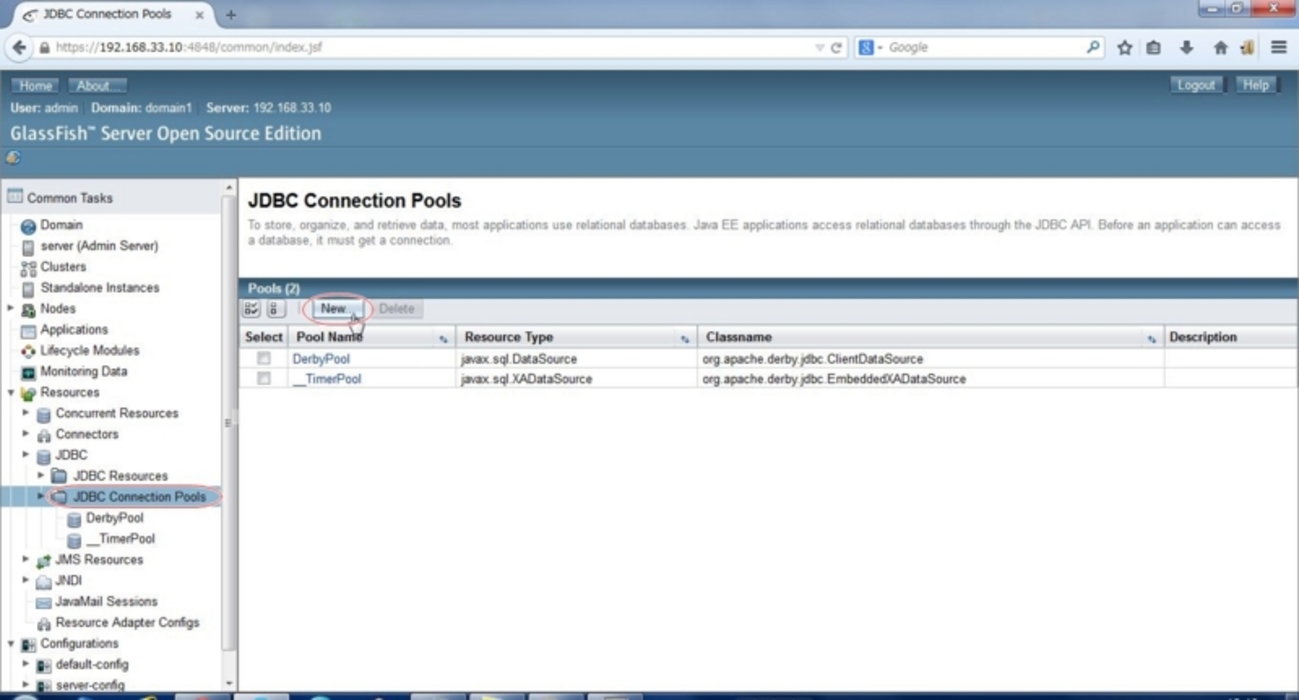
Task: Click the browser home icon
Action: point(1220,47)
